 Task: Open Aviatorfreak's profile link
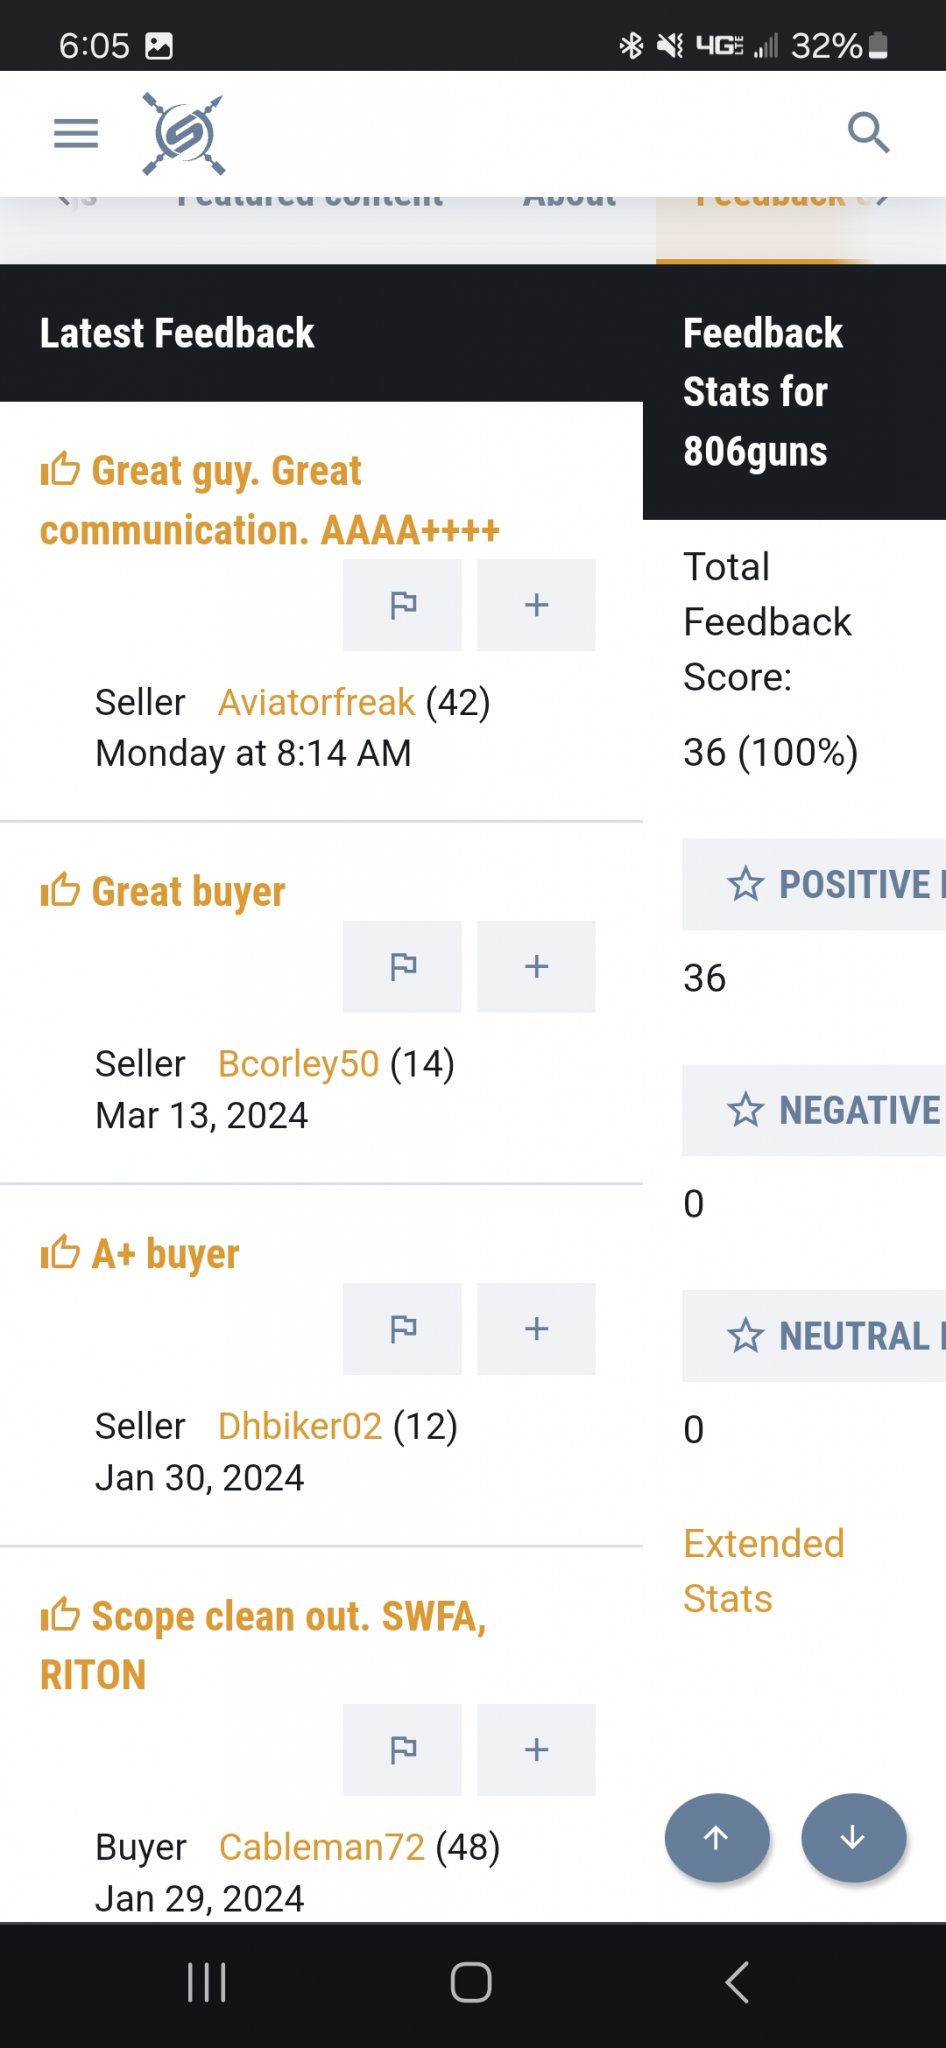[316, 703]
